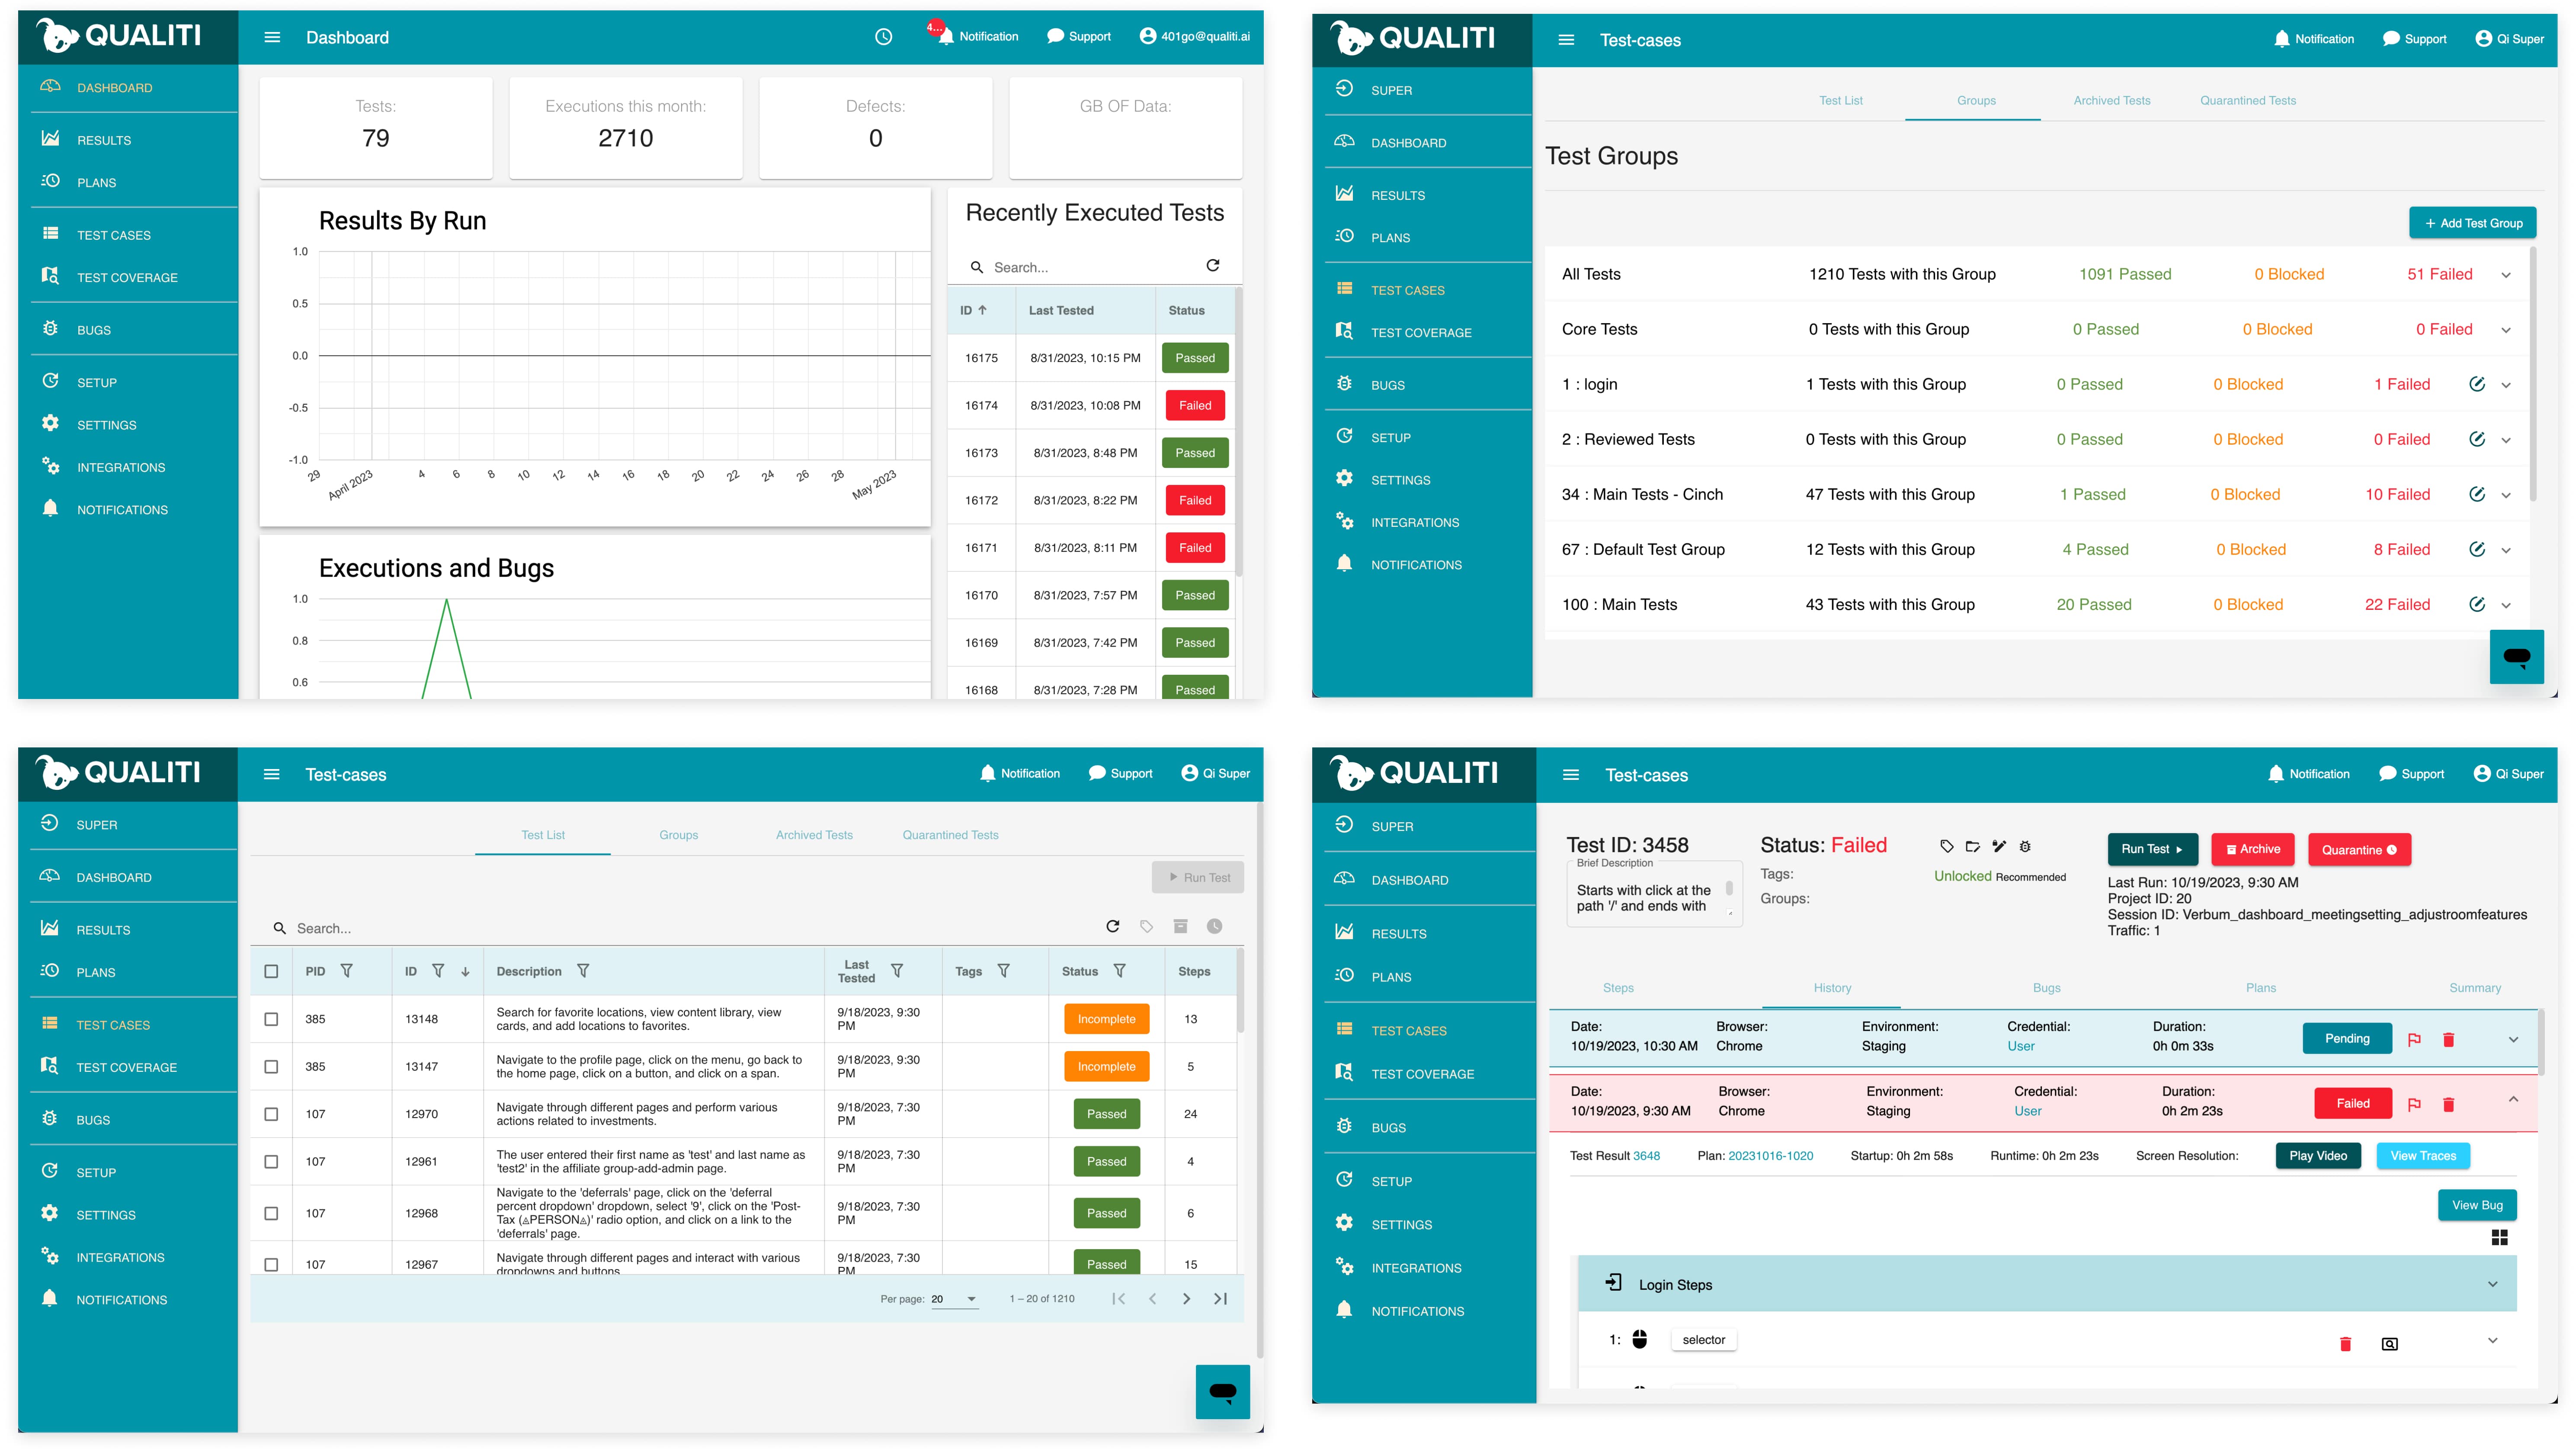This screenshot has height=1449, width=2576.
Task: Check the box for test ID 13148
Action: click(271, 1019)
